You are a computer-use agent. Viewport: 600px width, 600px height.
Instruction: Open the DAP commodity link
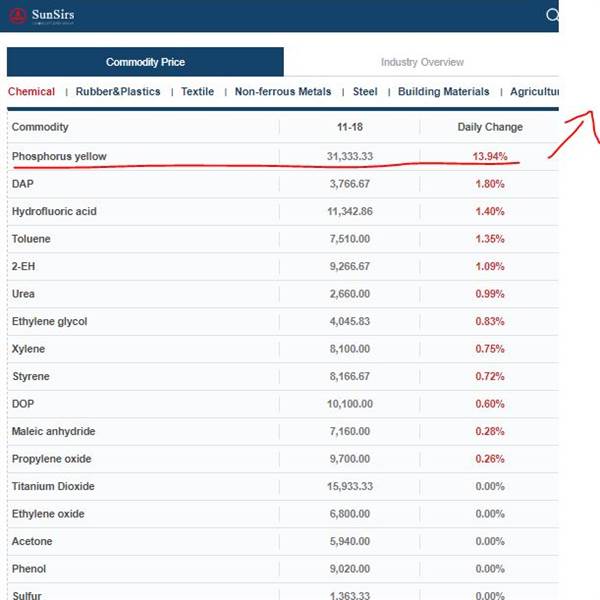click(23, 184)
